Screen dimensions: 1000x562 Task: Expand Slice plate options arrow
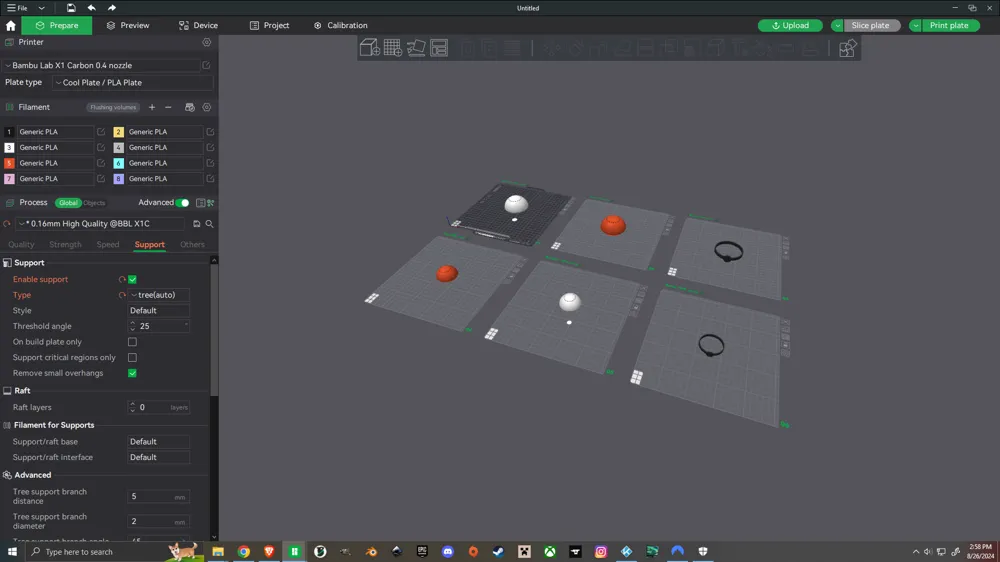837,26
